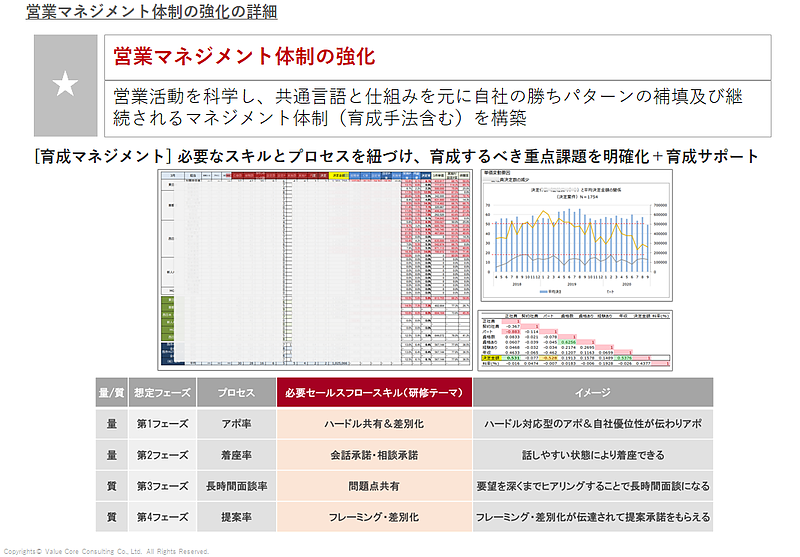Screen dimensions: 800x557
Task: Open the correlation matrix table thumbnail
Action: [x=576, y=340]
